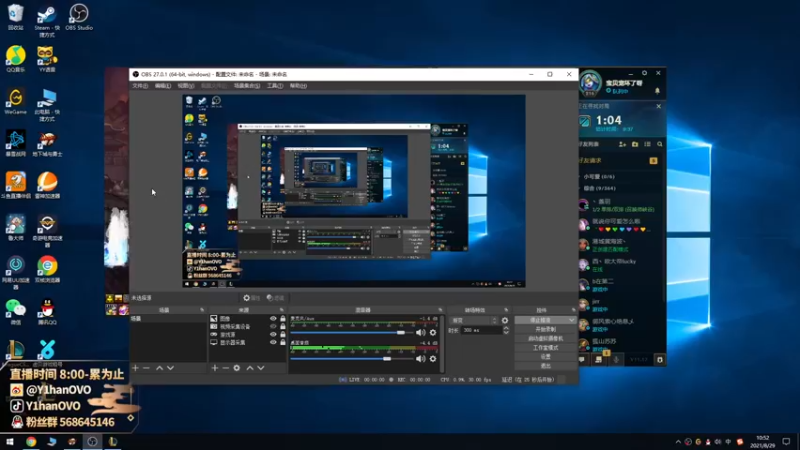
Task: Open 腾讯QQ penguin desktop shortcut
Action: 47,311
